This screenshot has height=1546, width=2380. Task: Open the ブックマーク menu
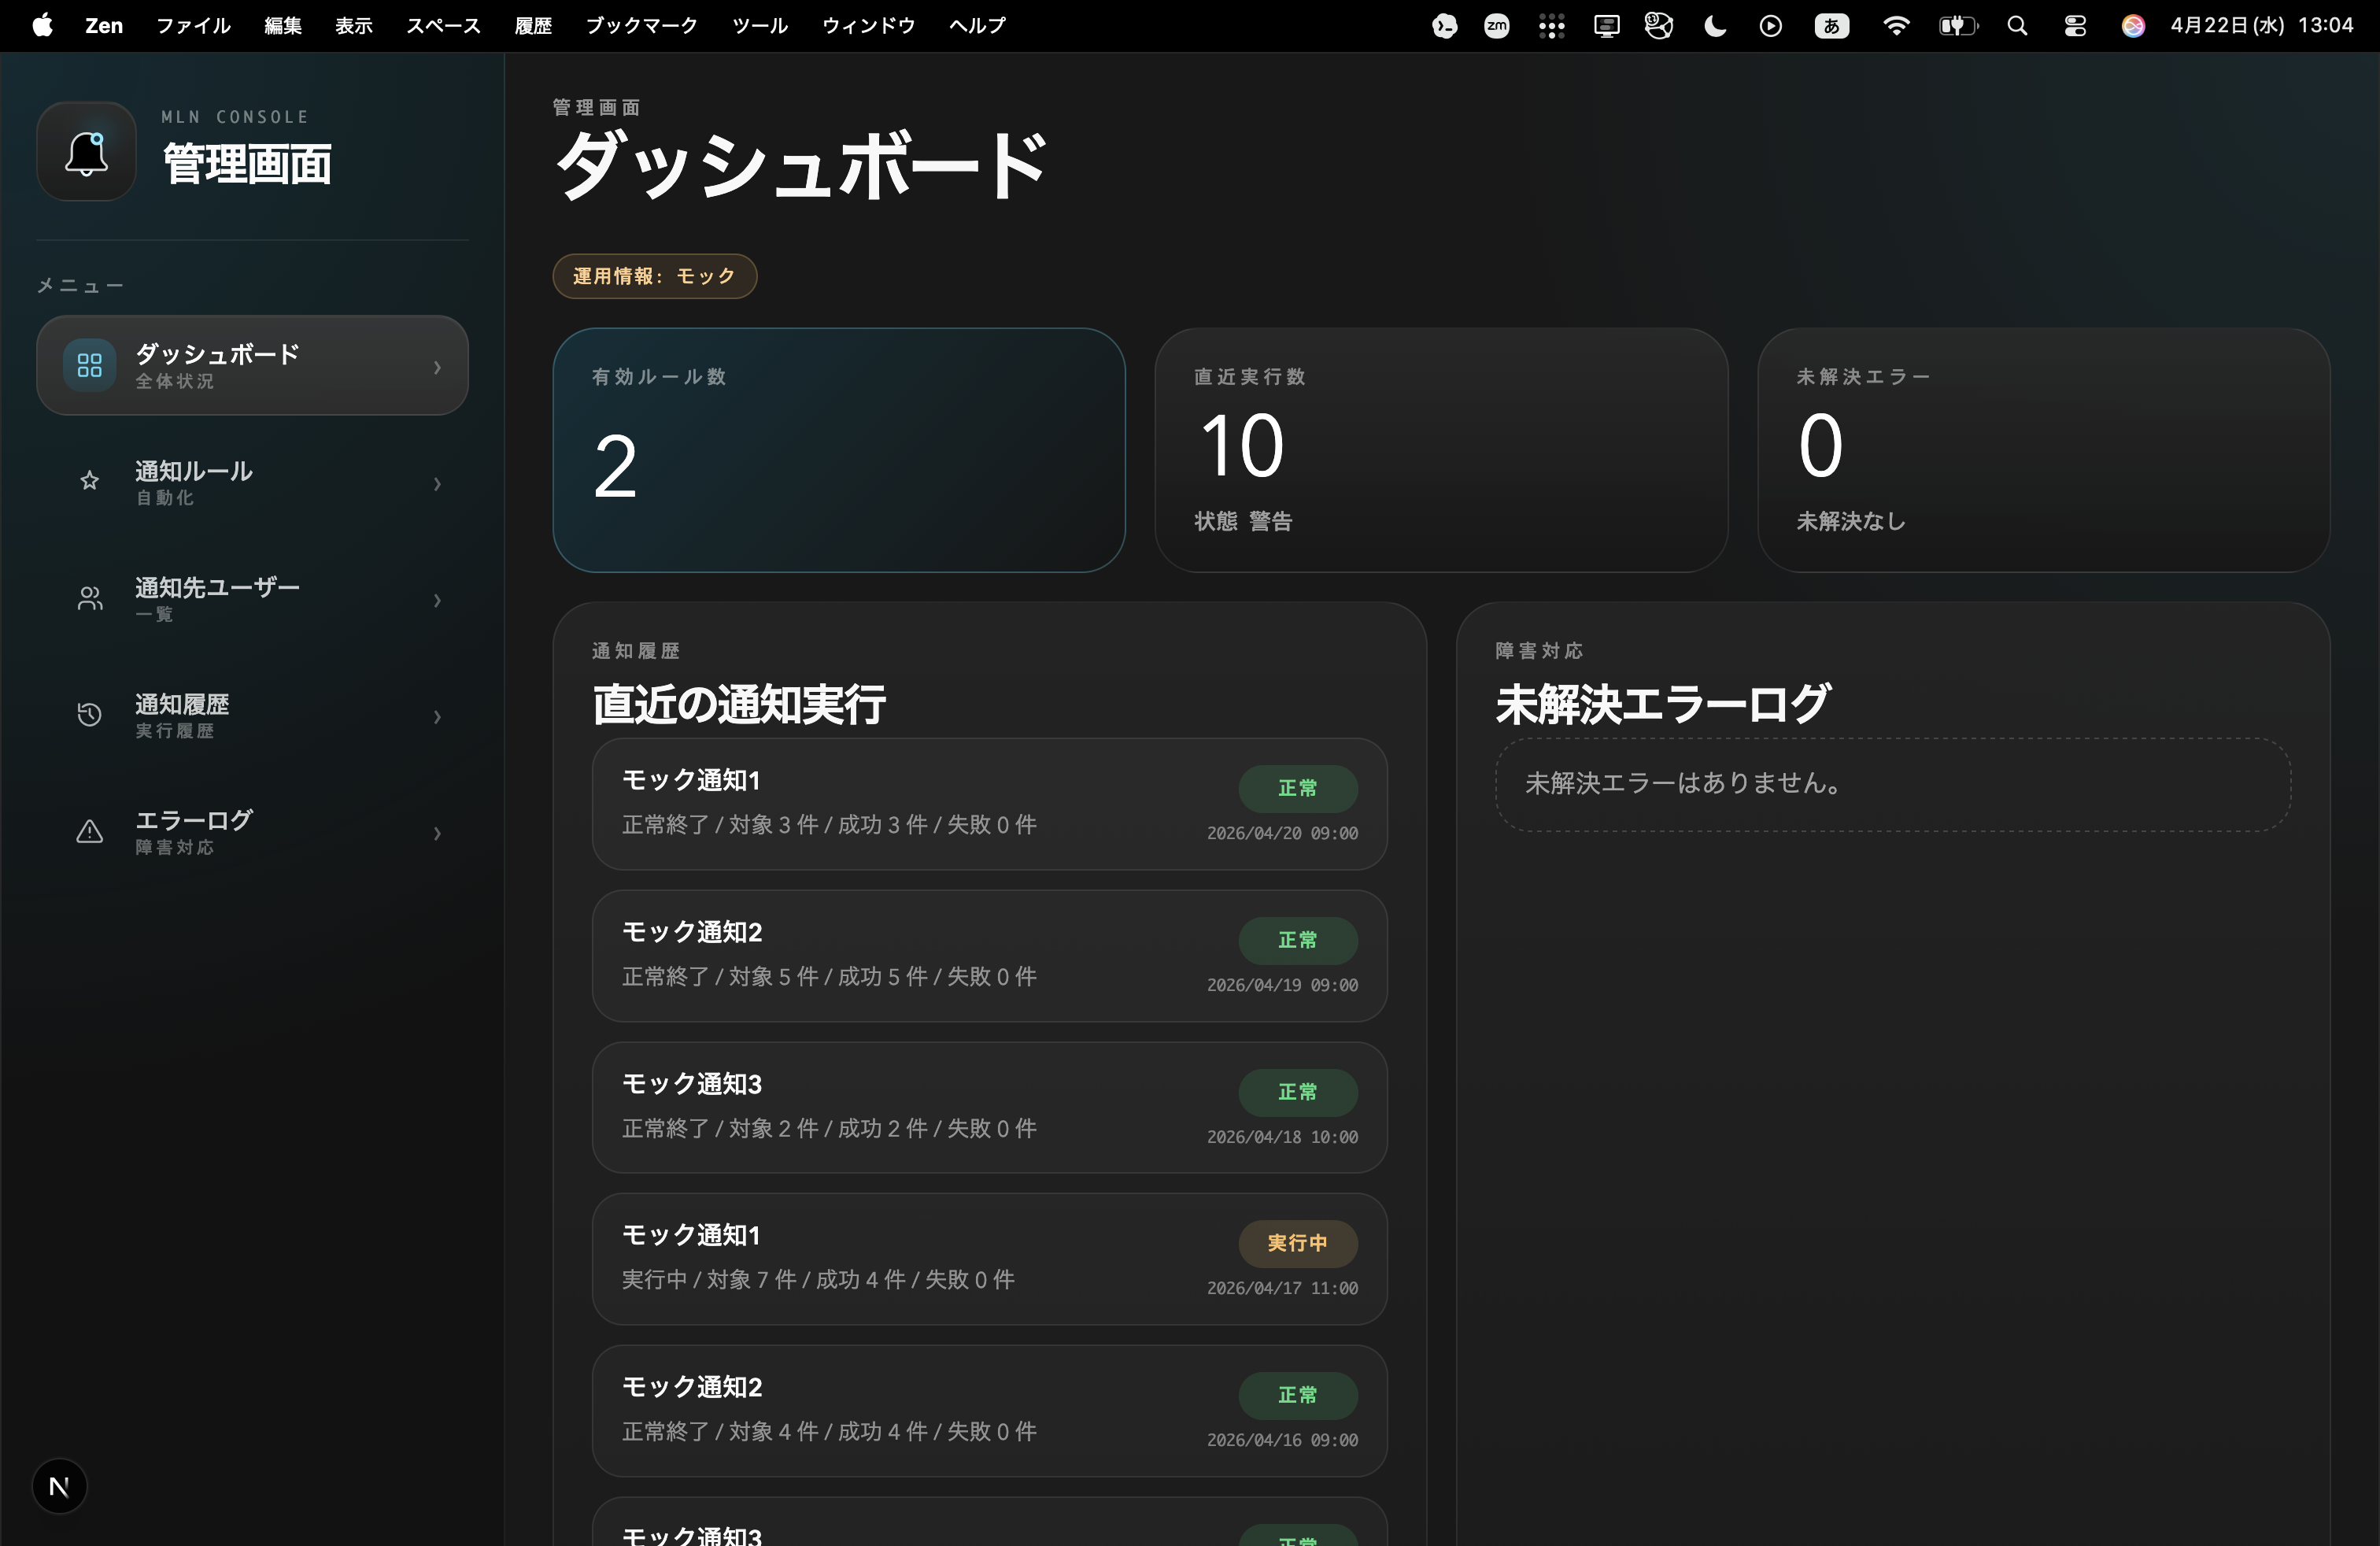click(641, 26)
